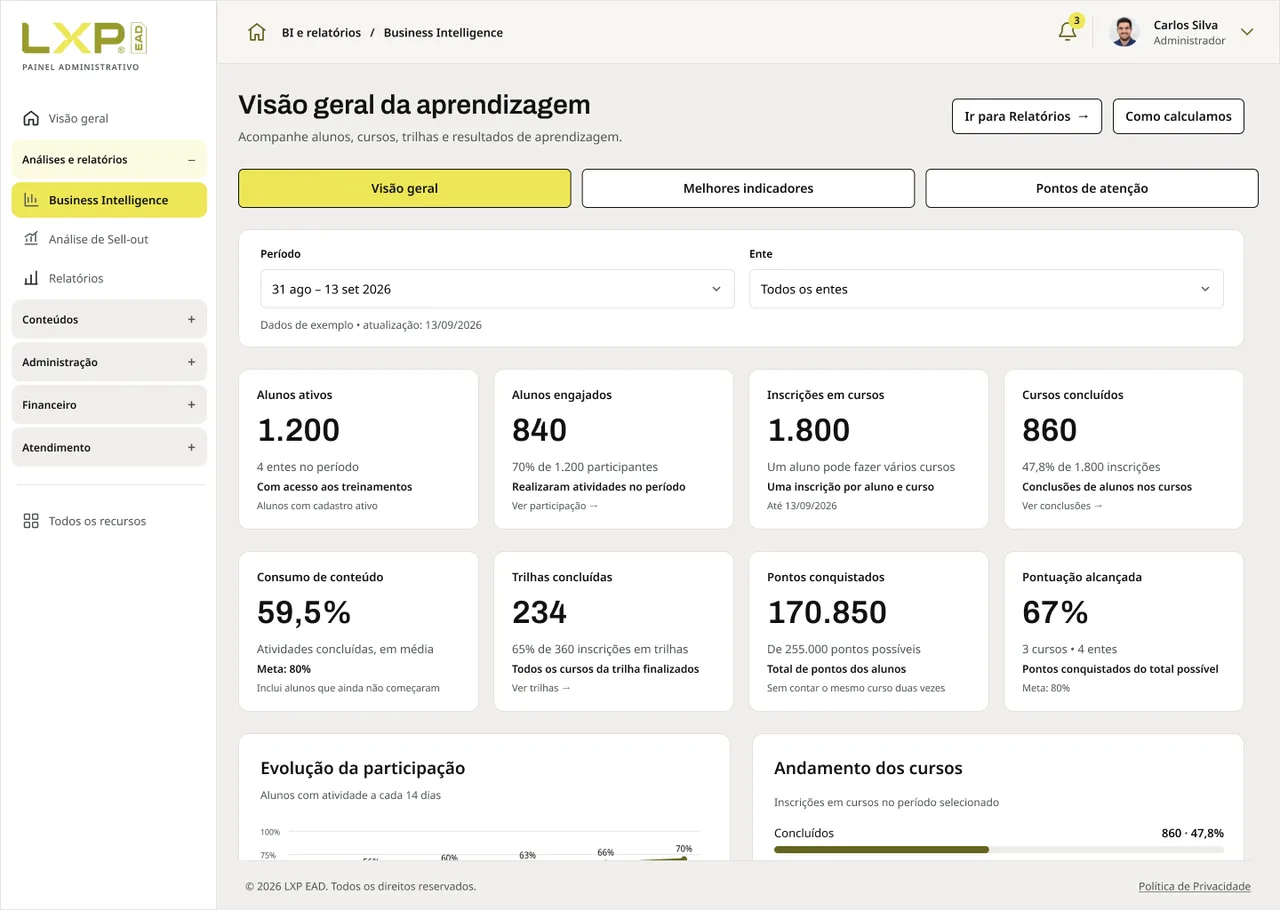Click the Como calculamos button

(1178, 116)
